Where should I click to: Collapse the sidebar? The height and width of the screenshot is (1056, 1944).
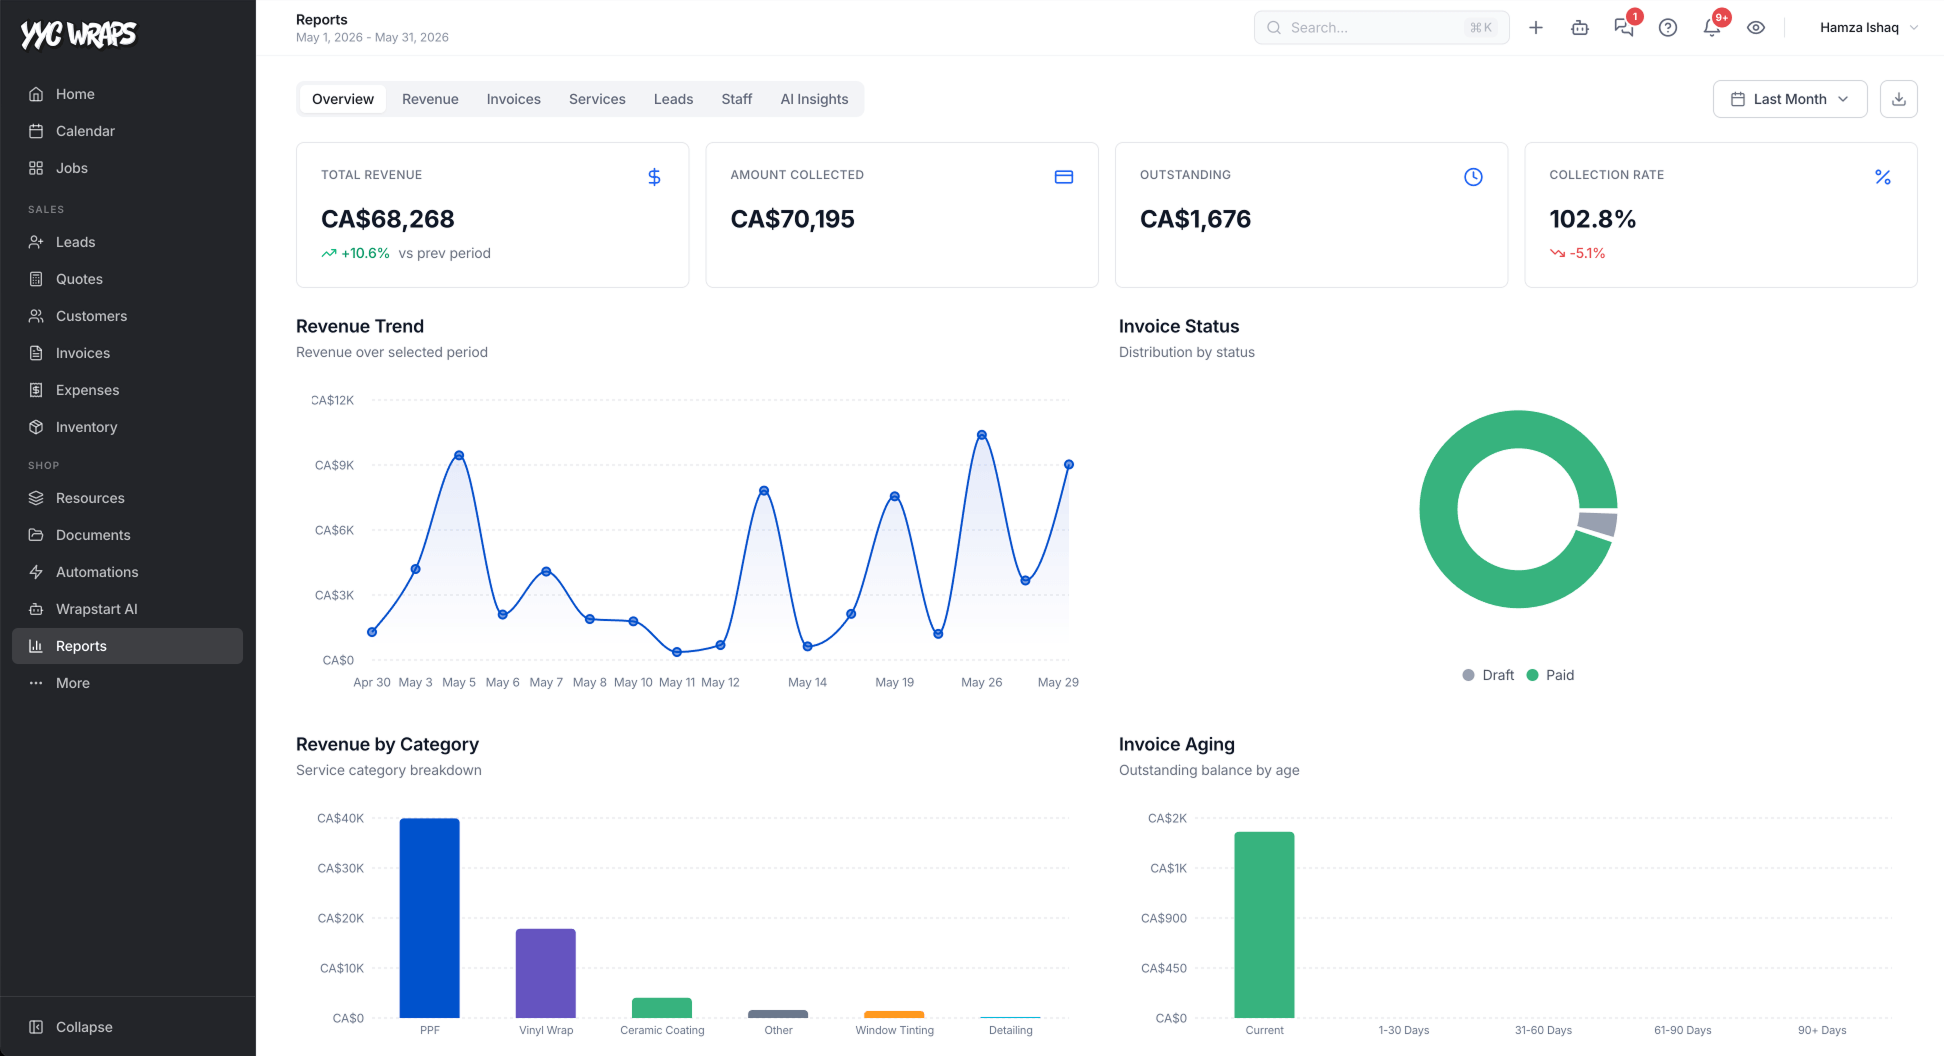(127, 1027)
